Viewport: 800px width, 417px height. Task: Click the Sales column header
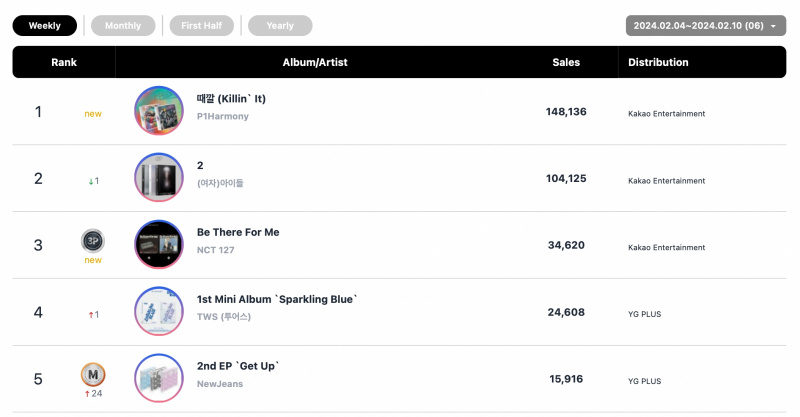pyautogui.click(x=566, y=62)
